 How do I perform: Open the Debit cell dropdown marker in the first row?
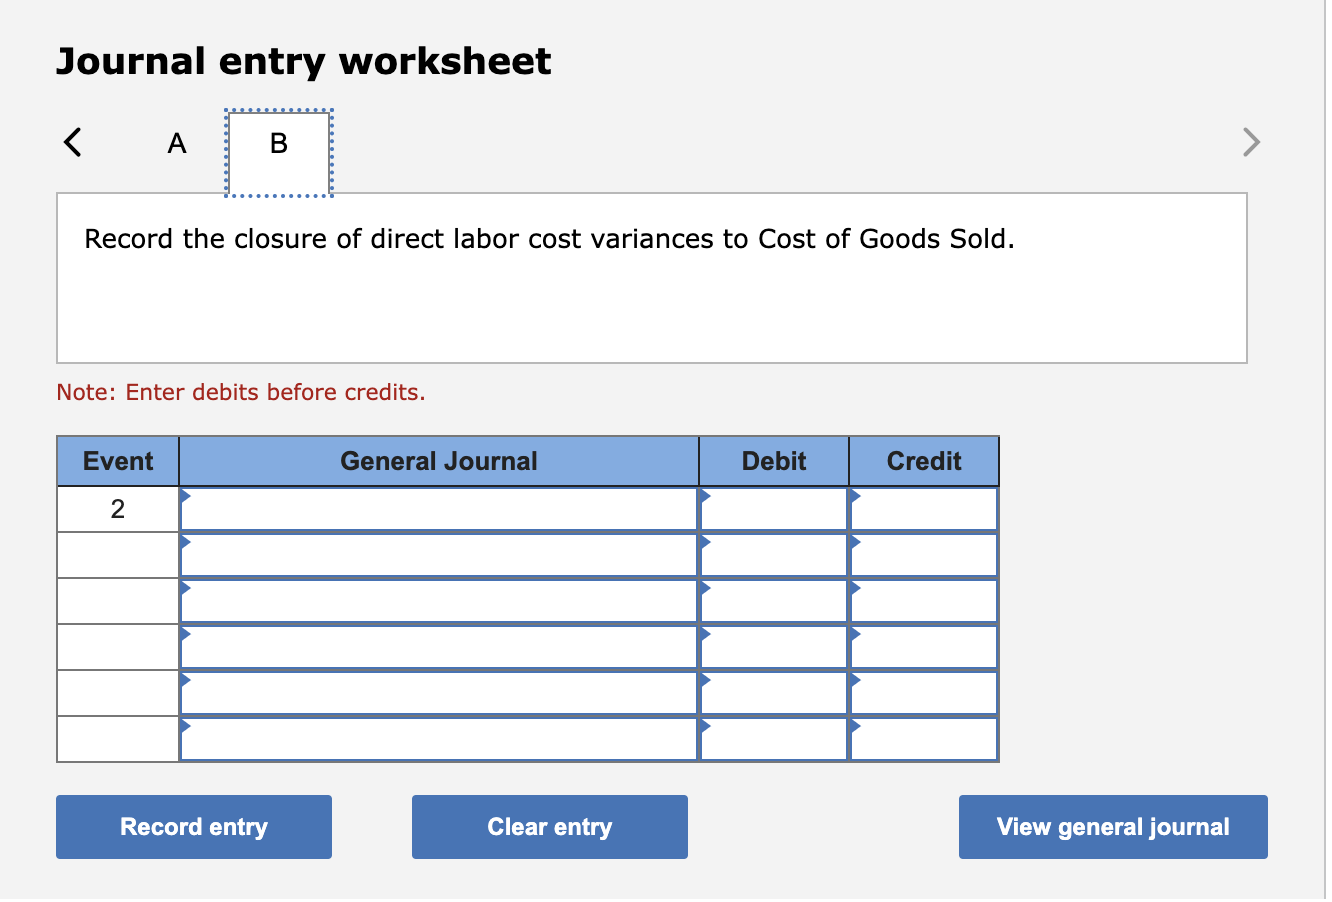click(x=705, y=495)
